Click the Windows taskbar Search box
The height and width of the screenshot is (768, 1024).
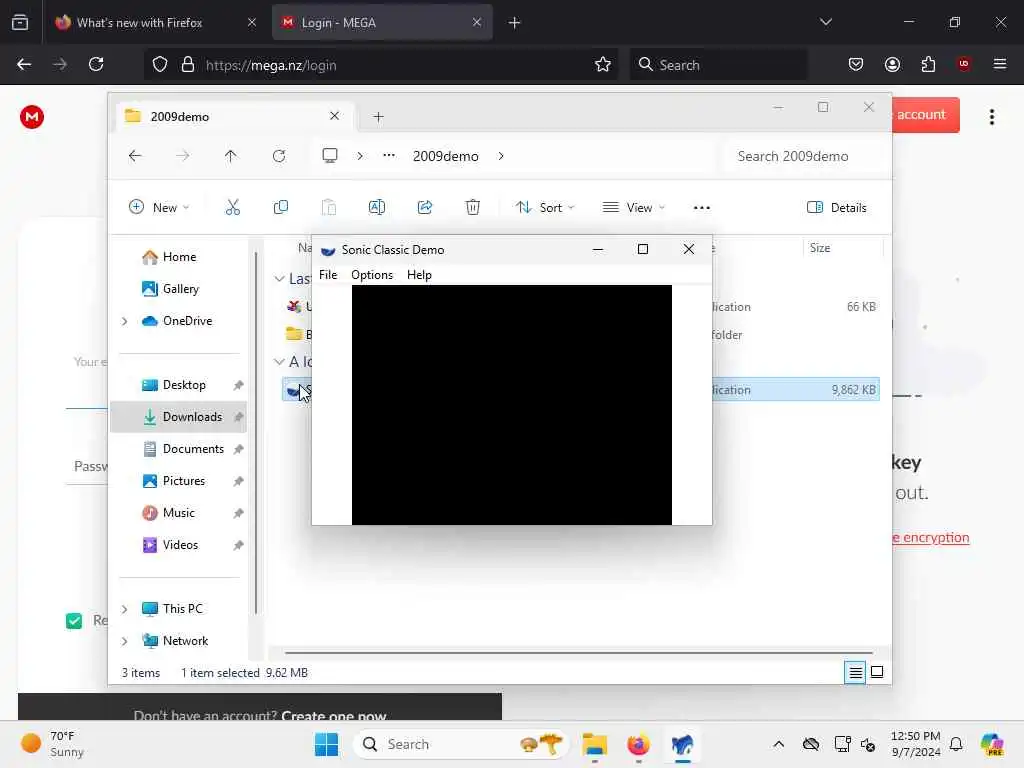(461, 744)
